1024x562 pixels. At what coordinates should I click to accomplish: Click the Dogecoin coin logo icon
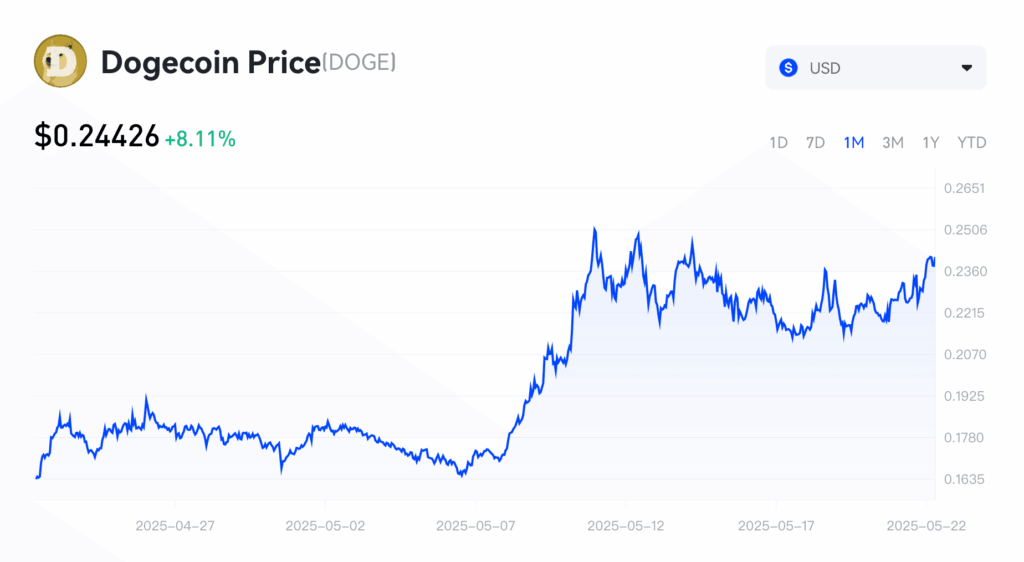(x=60, y=61)
